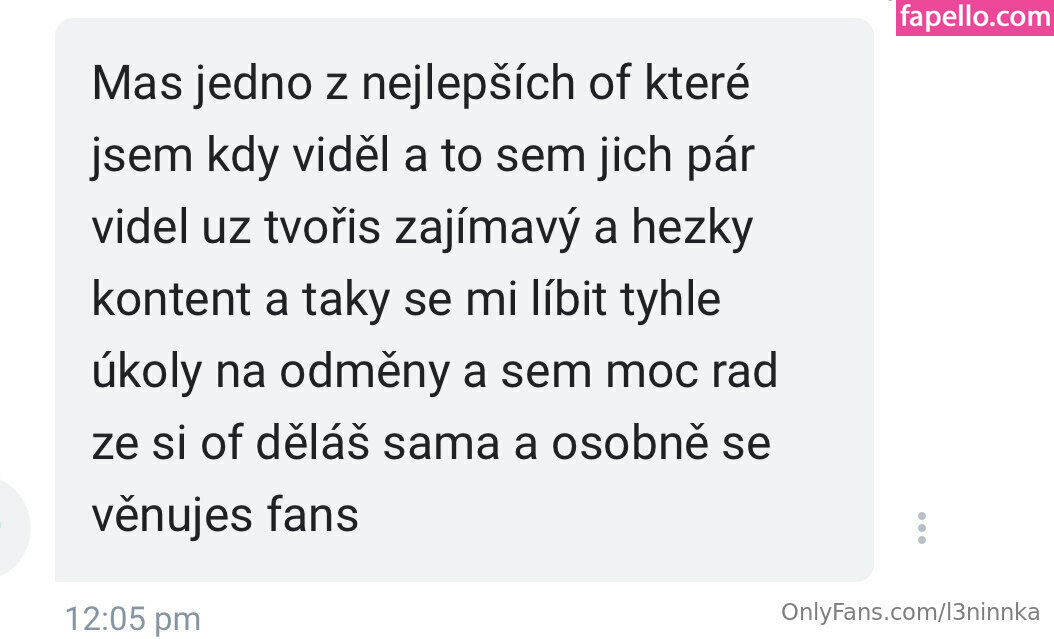1054x639 pixels.
Task: Click the word 'hezky' in the message
Action: (x=692, y=228)
